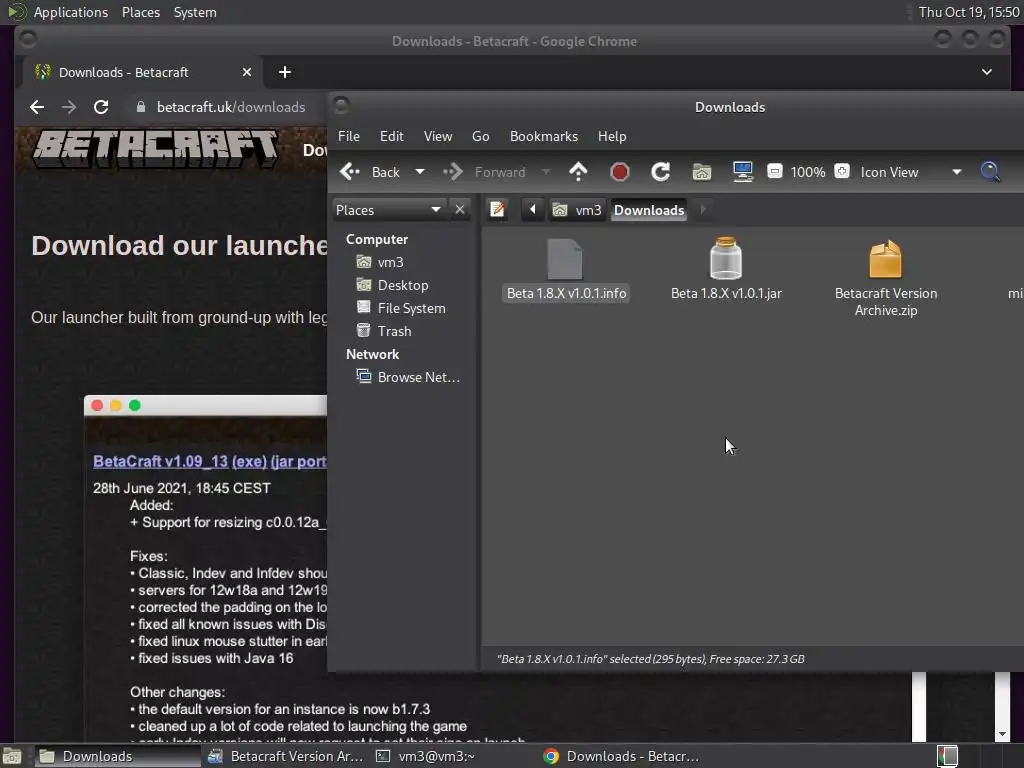The width and height of the screenshot is (1024, 768).
Task: Close the Downloads - Betacraft Chrome tab
Action: (x=247, y=72)
